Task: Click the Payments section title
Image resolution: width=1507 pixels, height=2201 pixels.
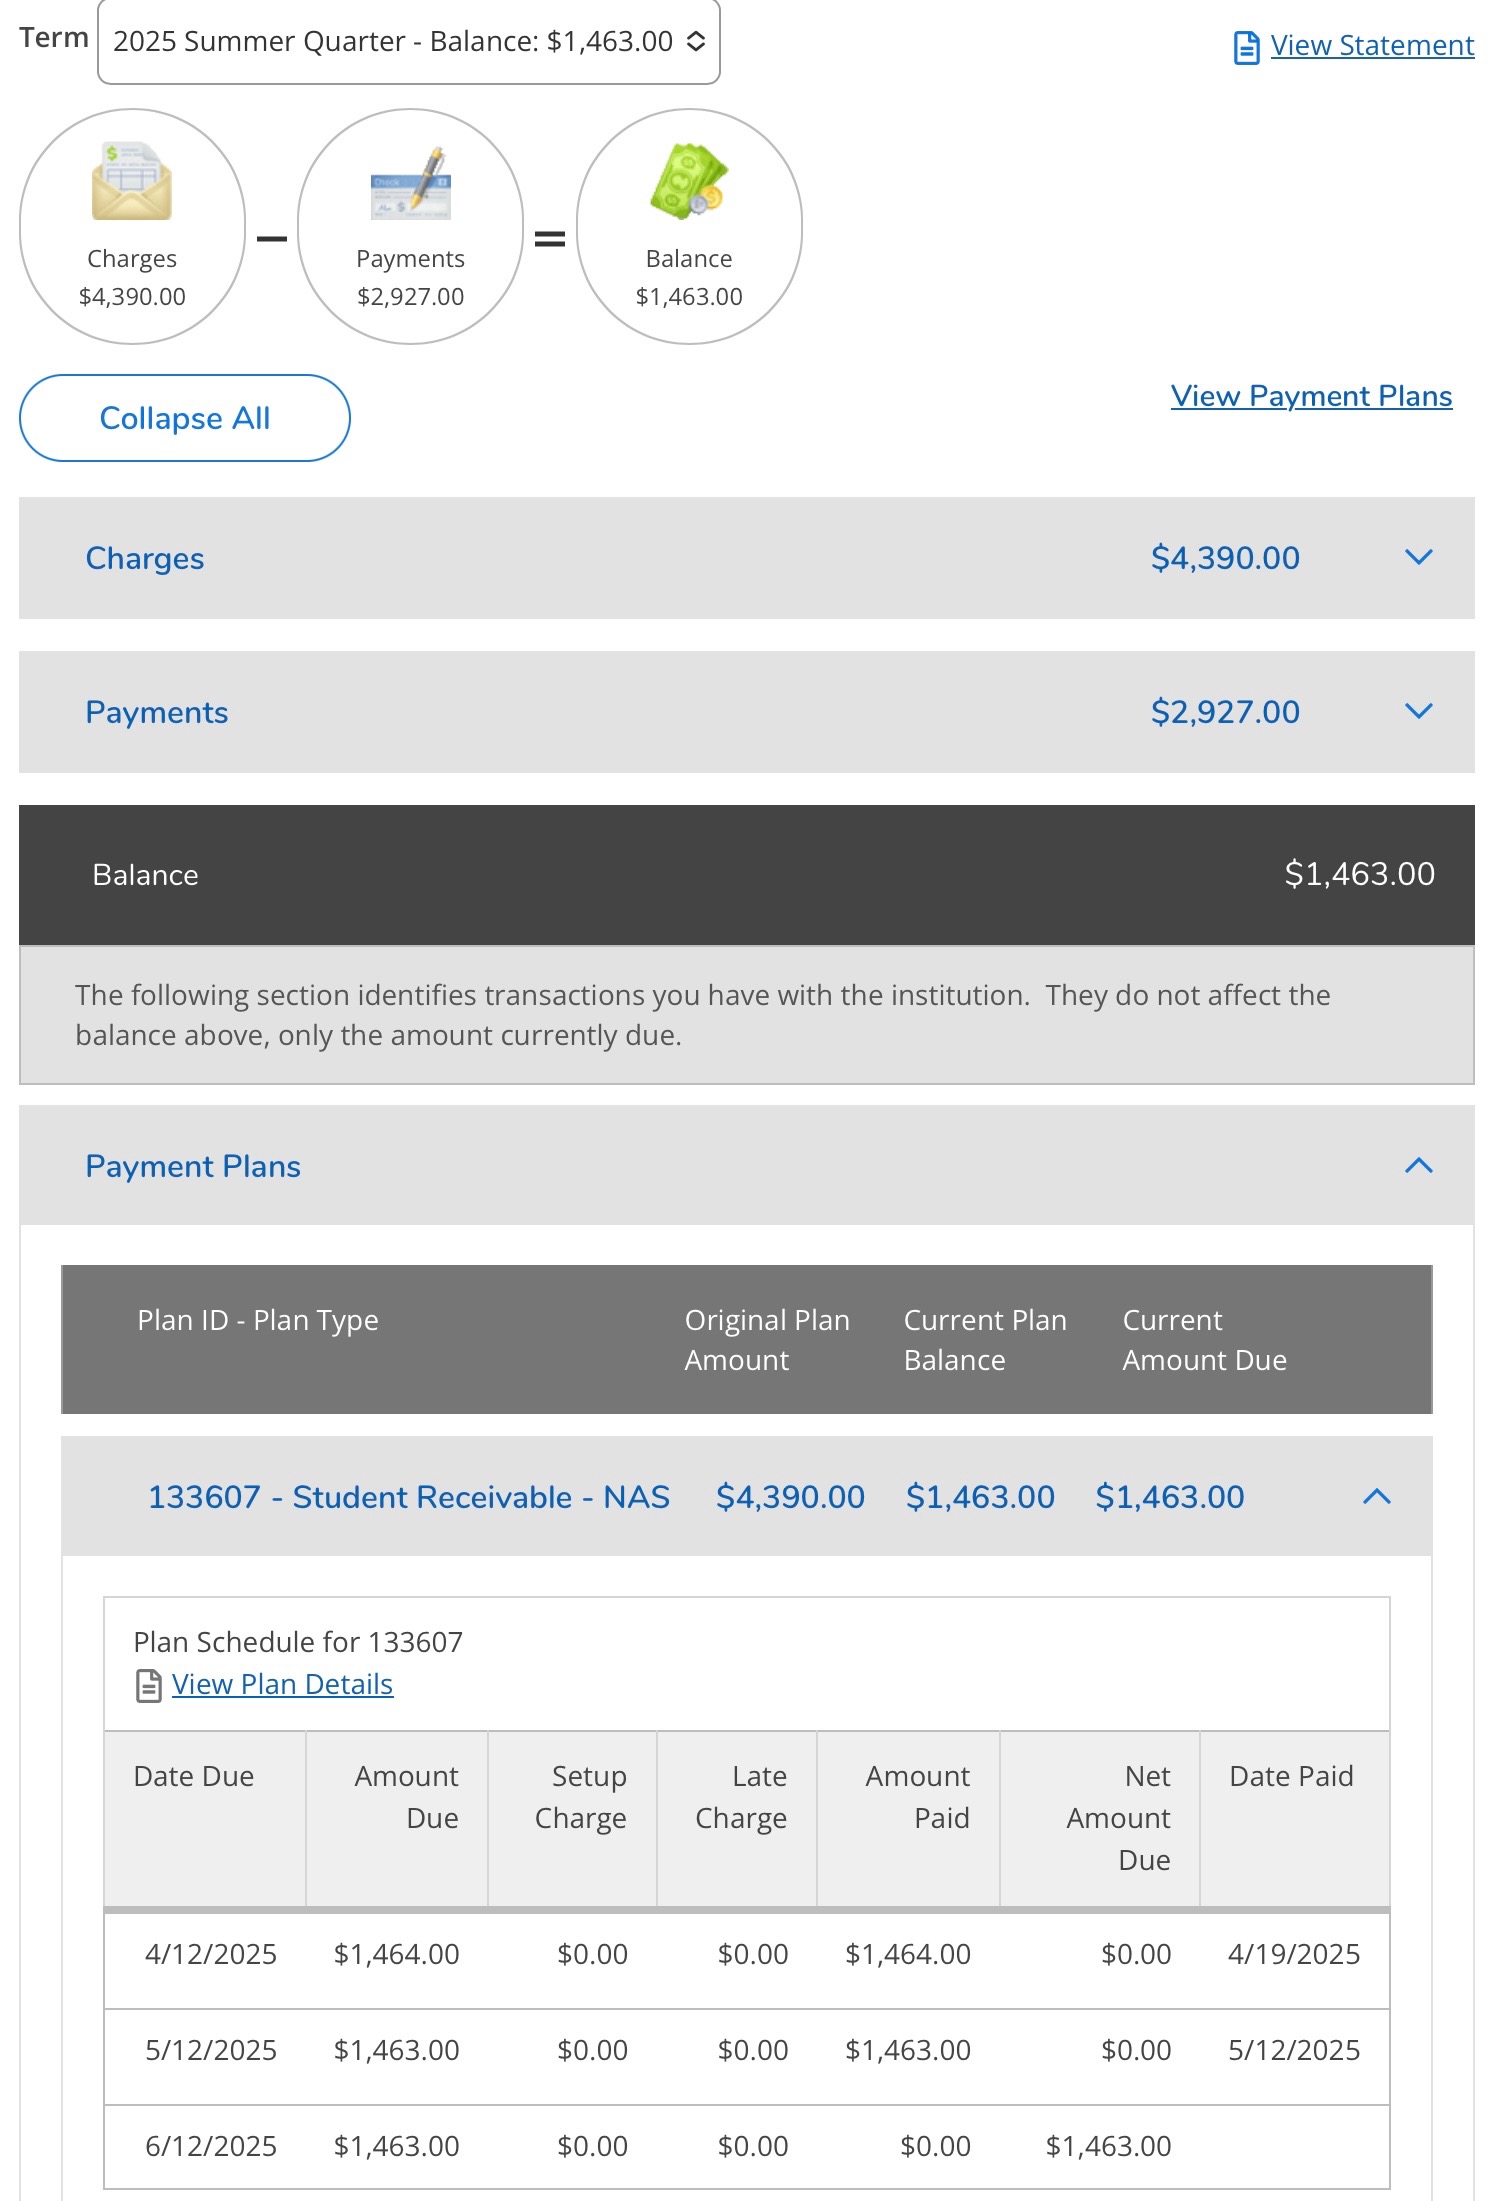Action: pyautogui.click(x=157, y=713)
